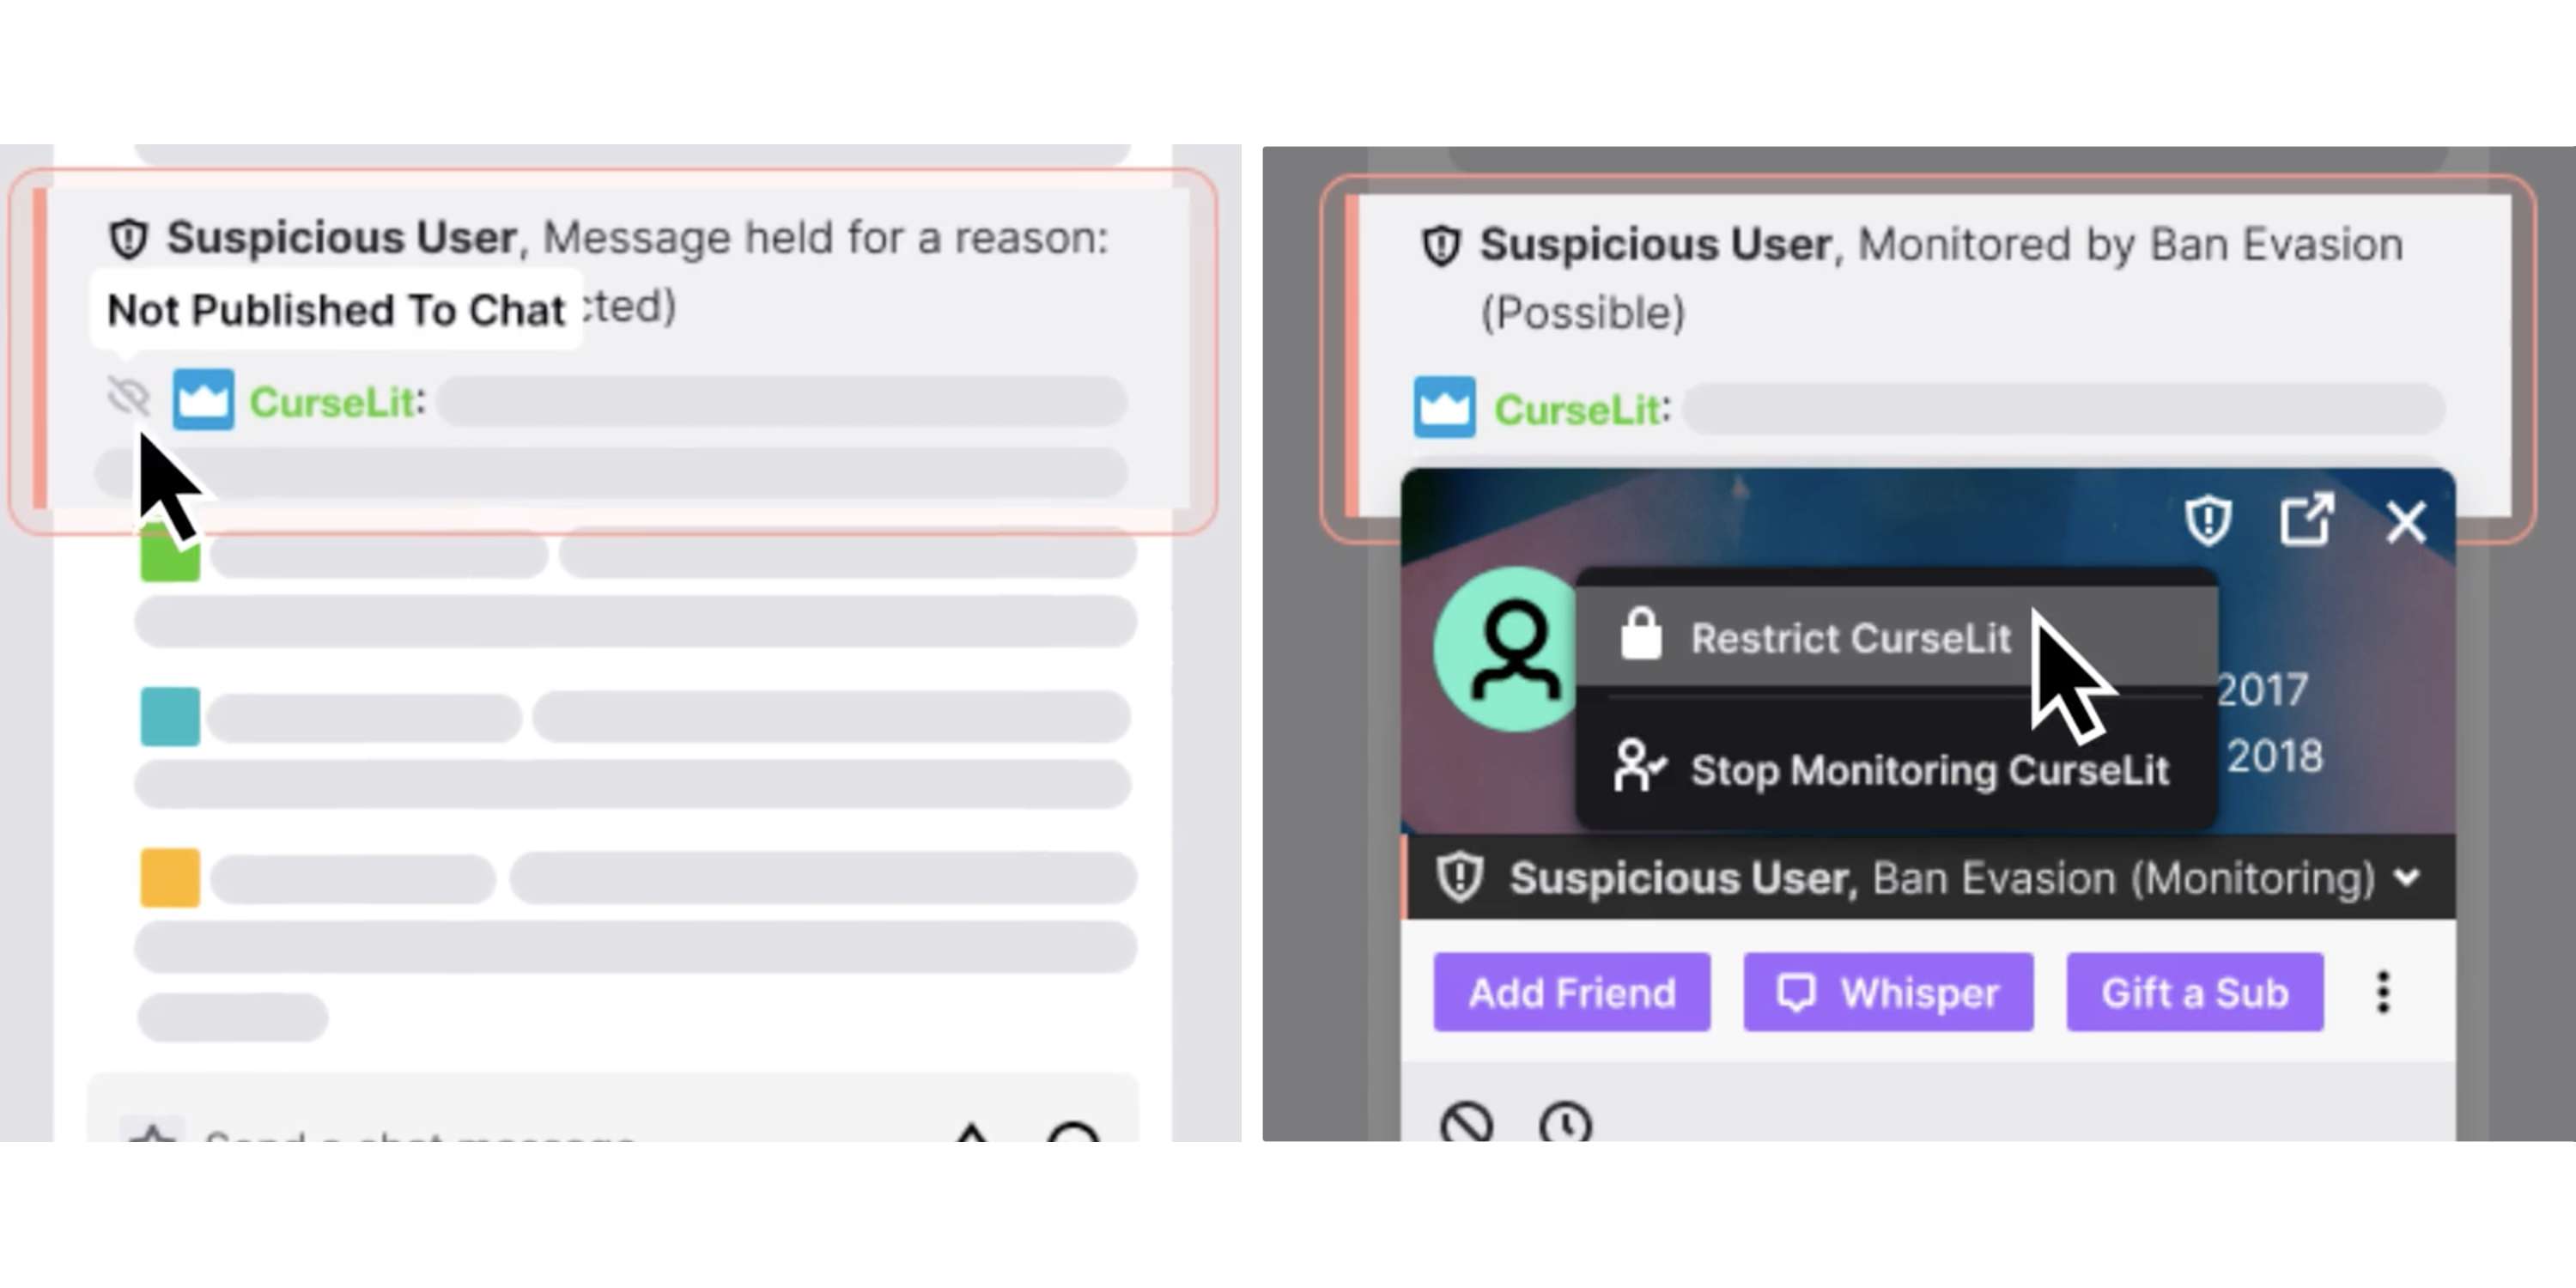Click the green color swatch in left chat list
The height and width of the screenshot is (1288, 2576).
point(169,554)
